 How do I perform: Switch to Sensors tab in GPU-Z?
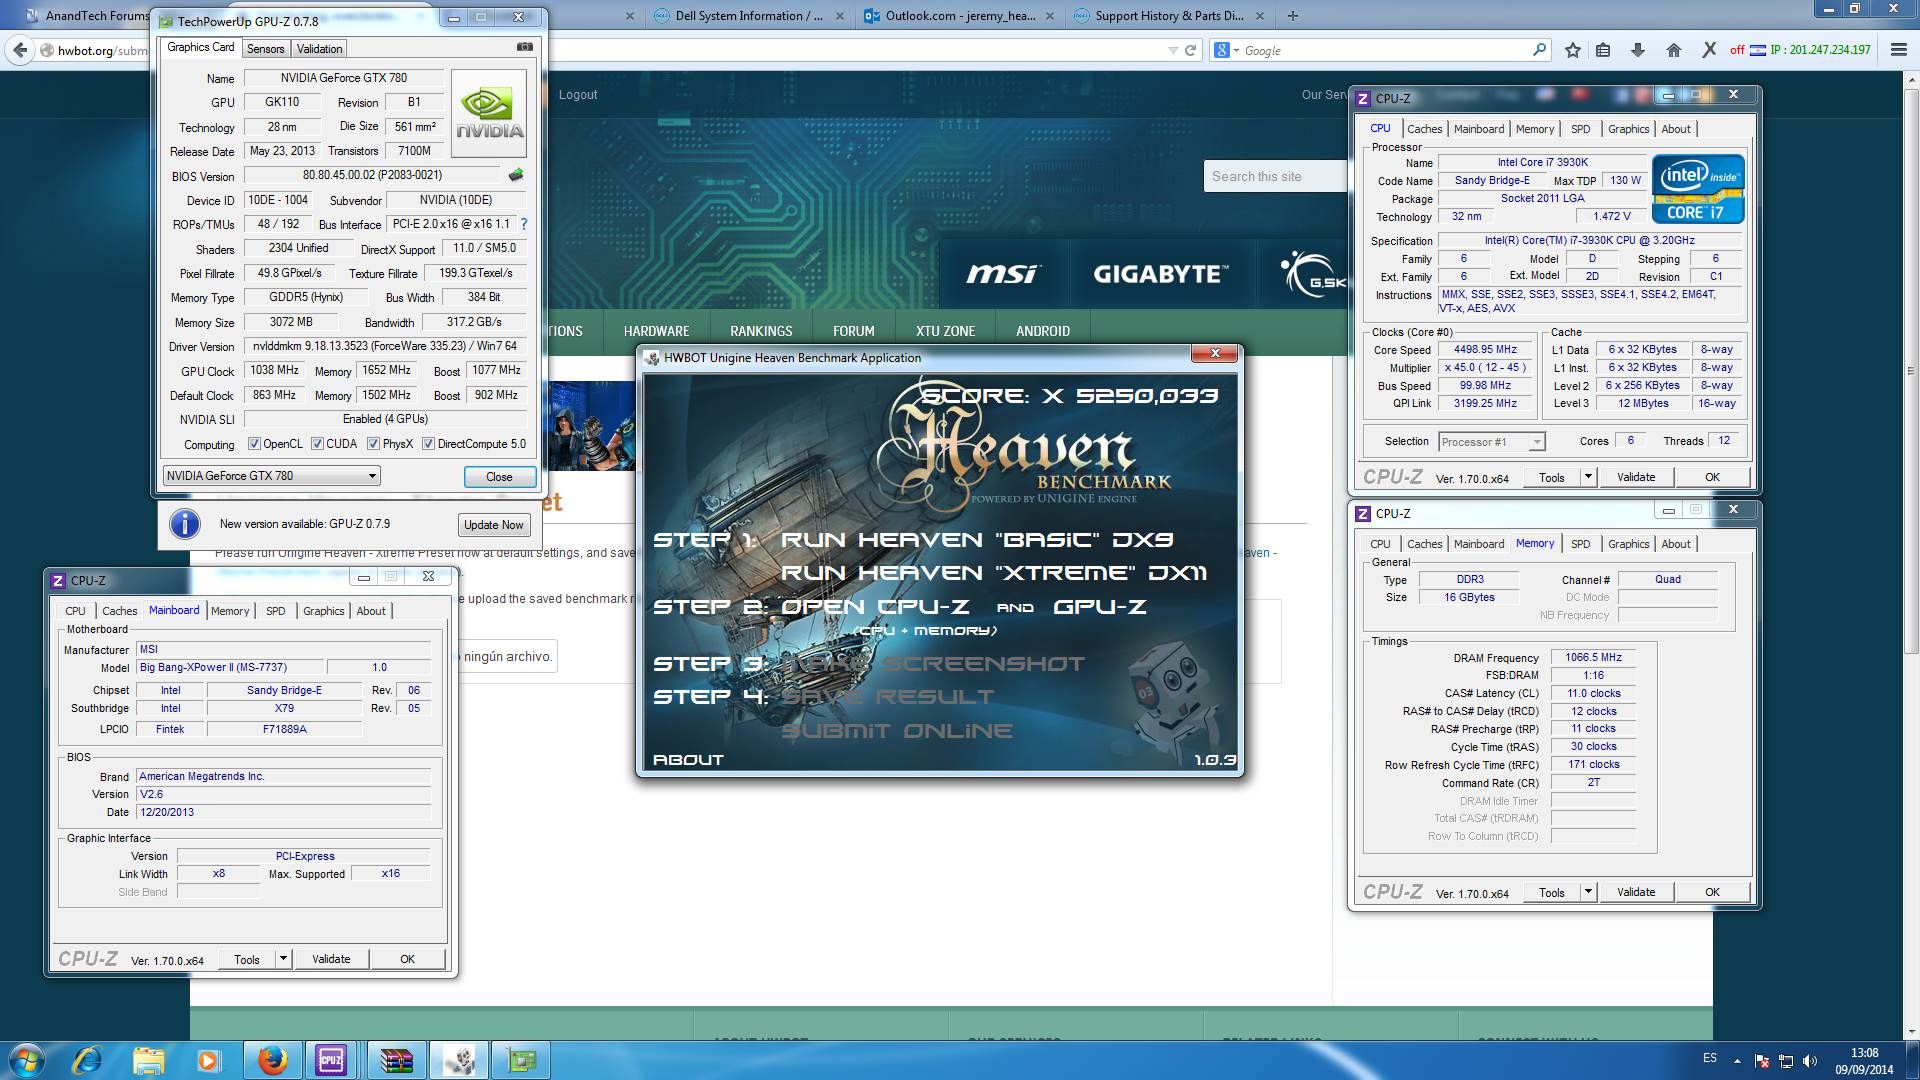[x=266, y=49]
